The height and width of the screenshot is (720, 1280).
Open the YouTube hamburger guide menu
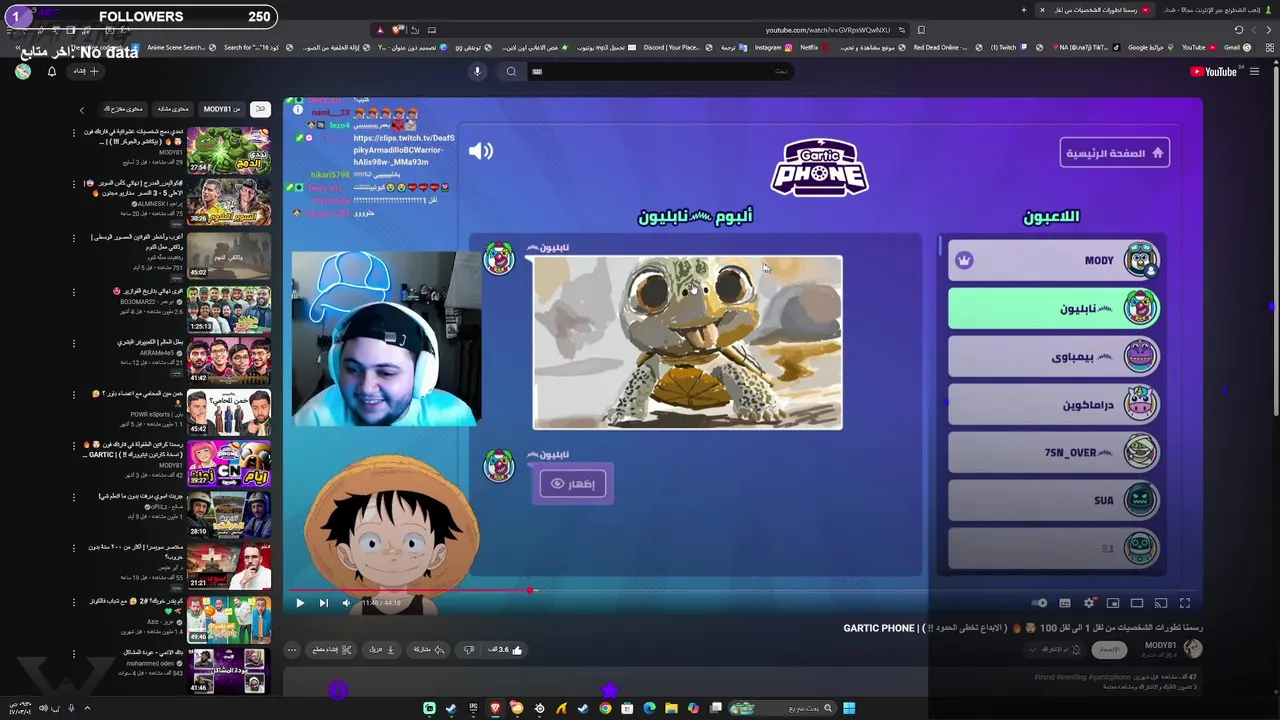pyautogui.click(x=1254, y=71)
